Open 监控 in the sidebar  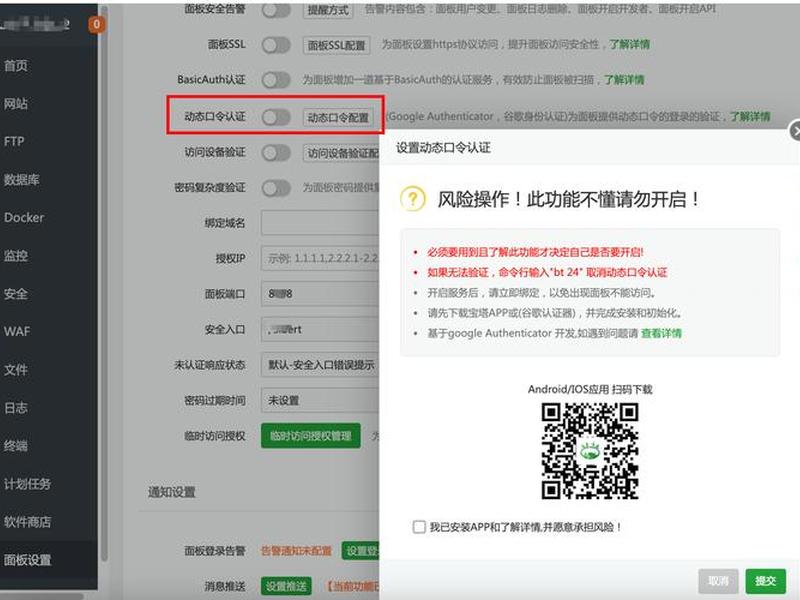[16, 256]
